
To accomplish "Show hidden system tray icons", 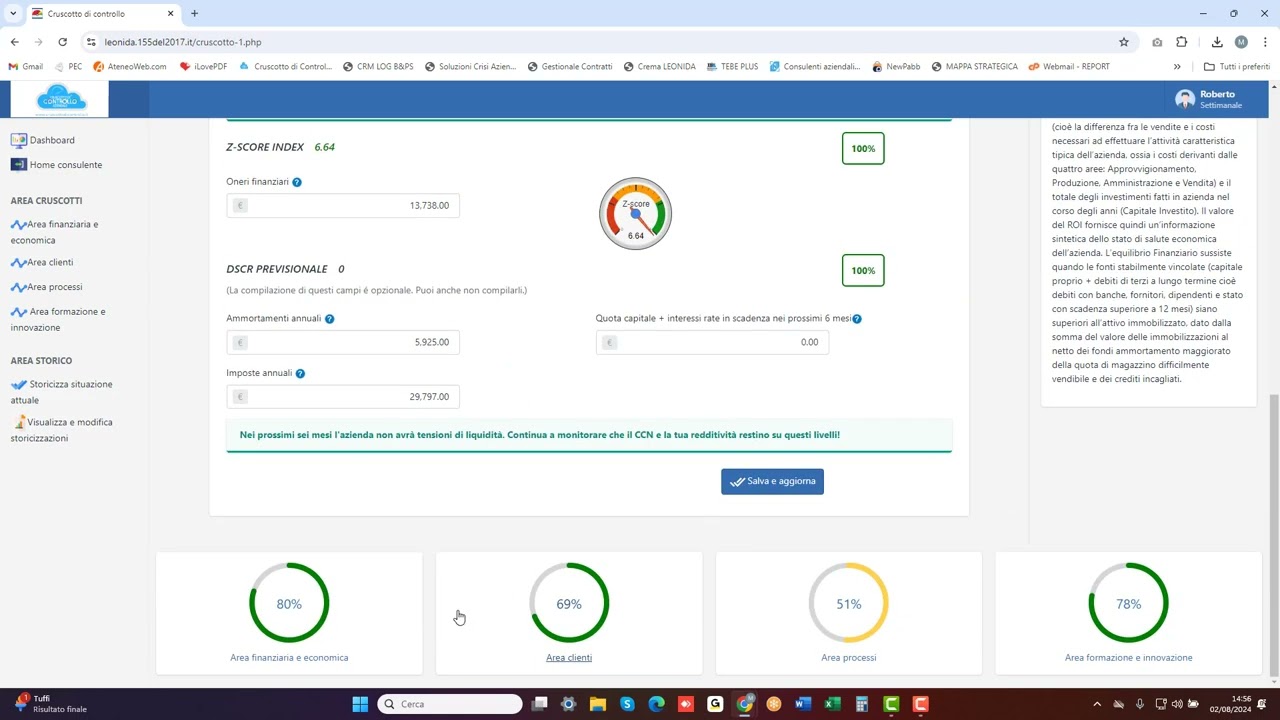I will [1097, 704].
